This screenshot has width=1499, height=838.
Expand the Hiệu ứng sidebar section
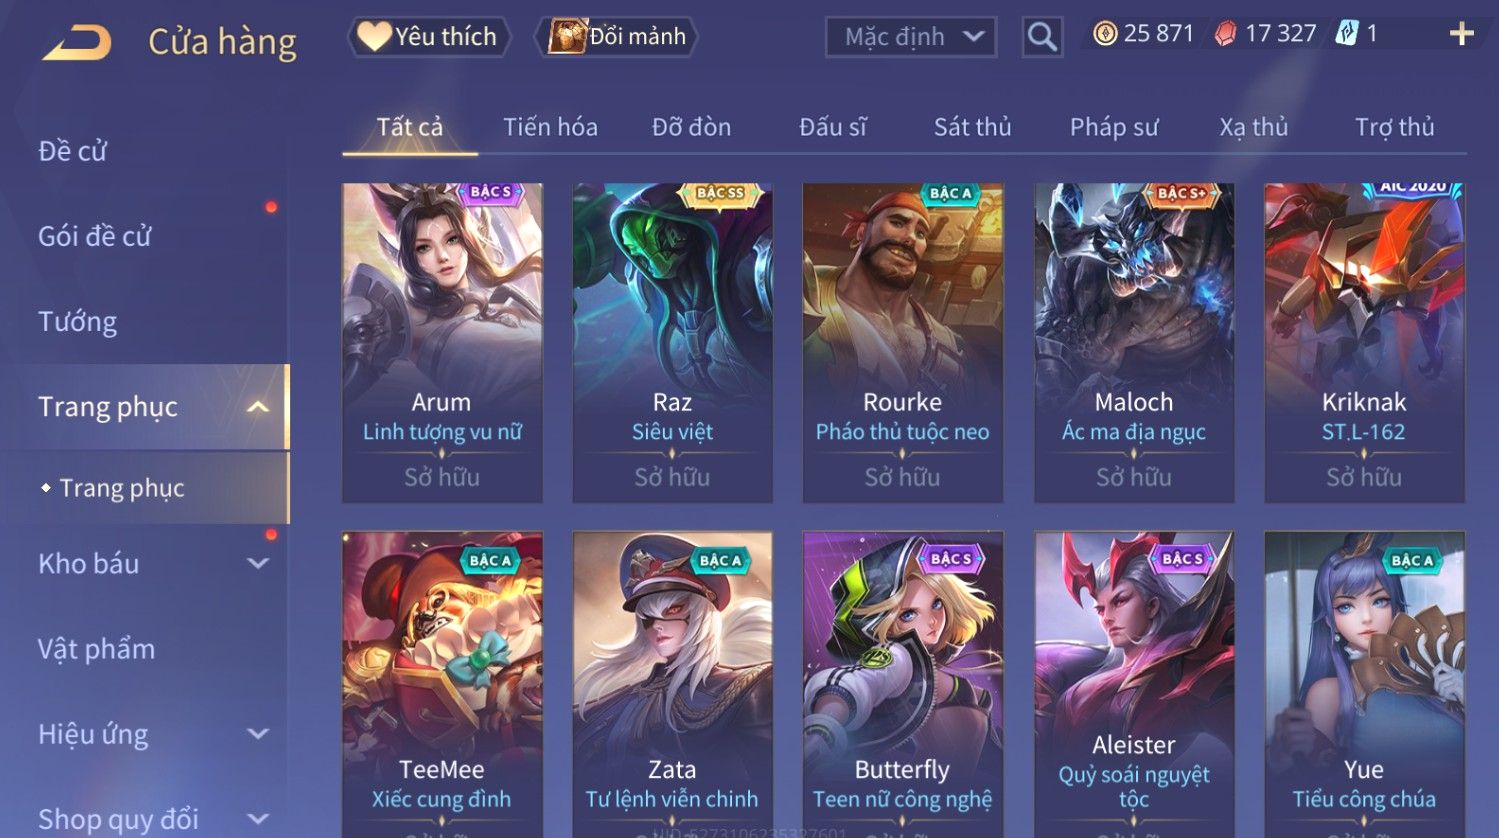[x=258, y=734]
